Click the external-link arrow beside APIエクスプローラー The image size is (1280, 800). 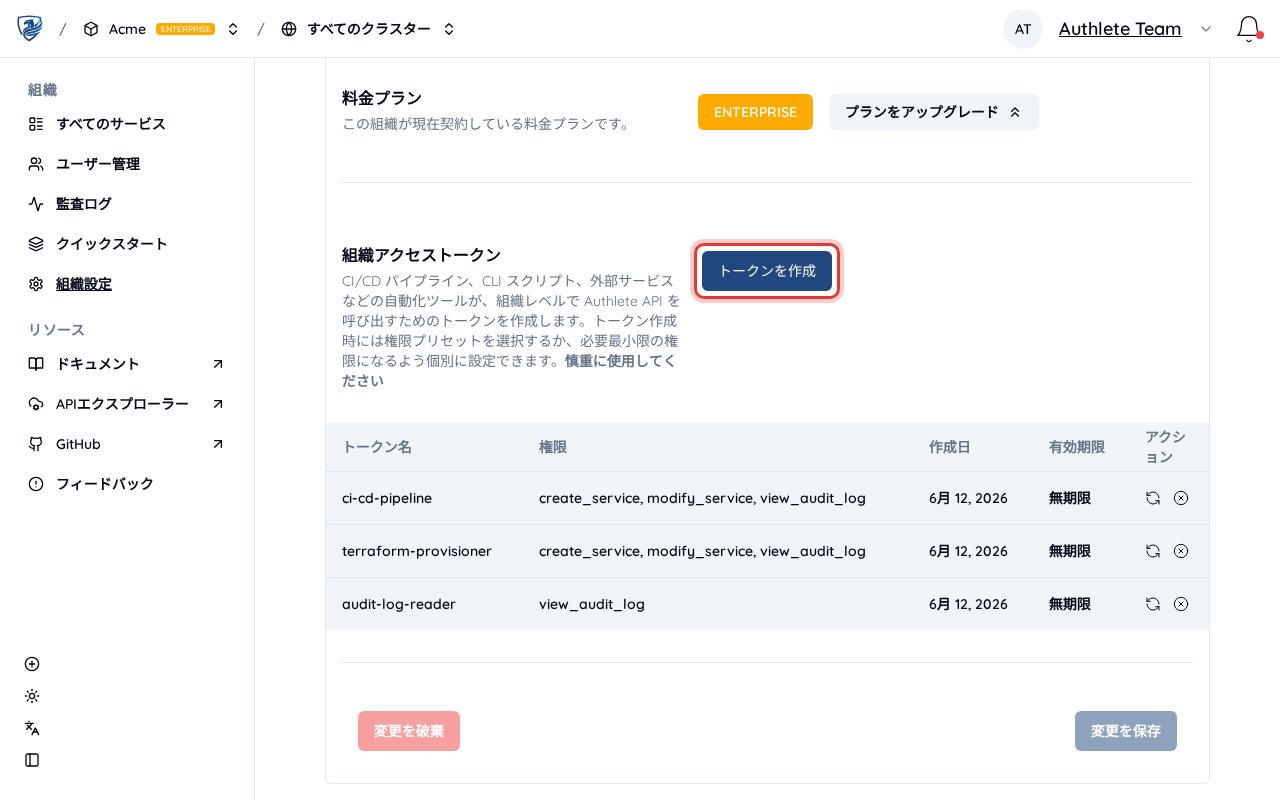click(218, 404)
